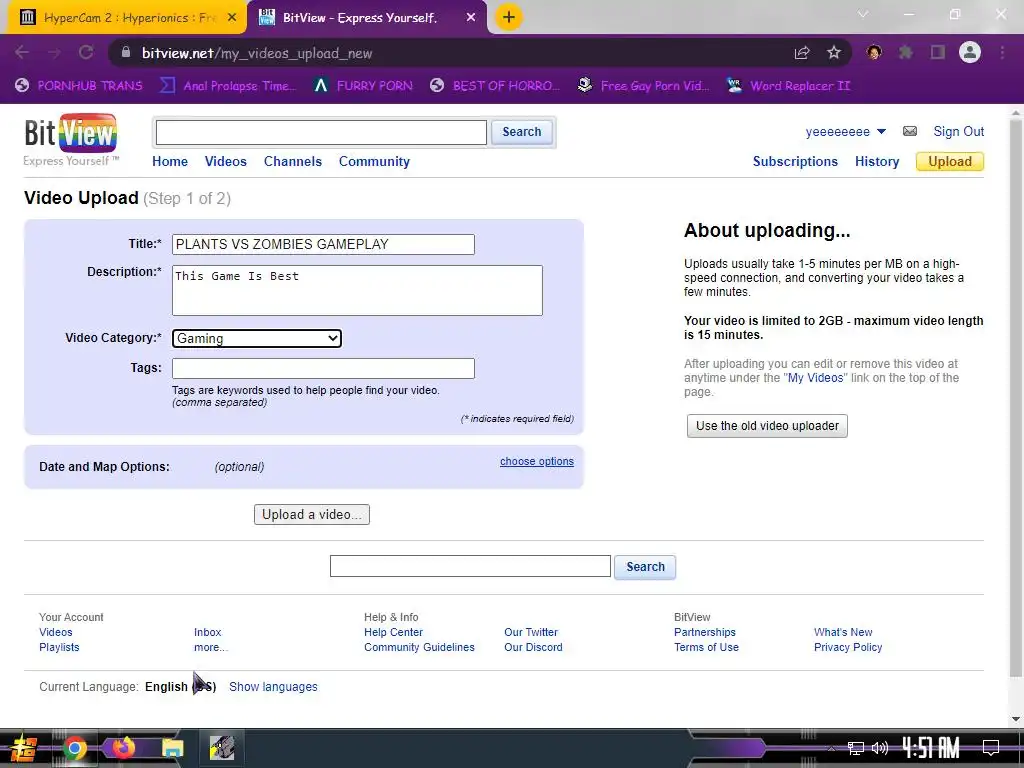Click the browser forward arrow
Viewport: 1024px width, 768px height.
[x=54, y=53]
